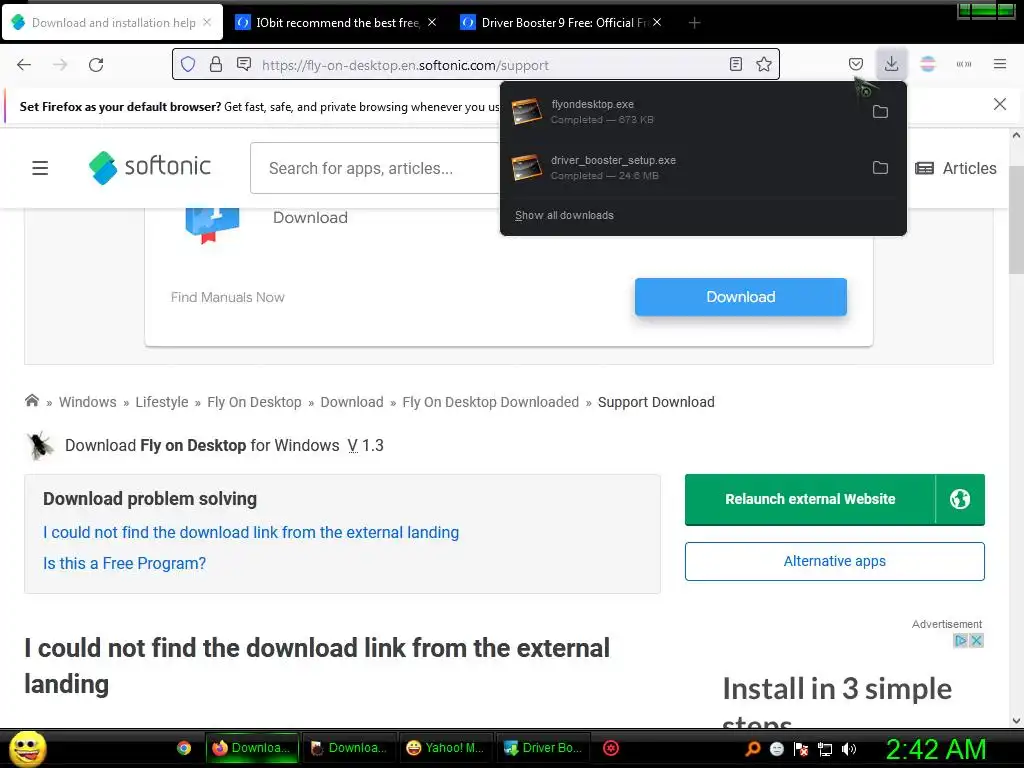Switch to the IObit recommend tab
This screenshot has height=768, width=1024.
pyautogui.click(x=337, y=23)
